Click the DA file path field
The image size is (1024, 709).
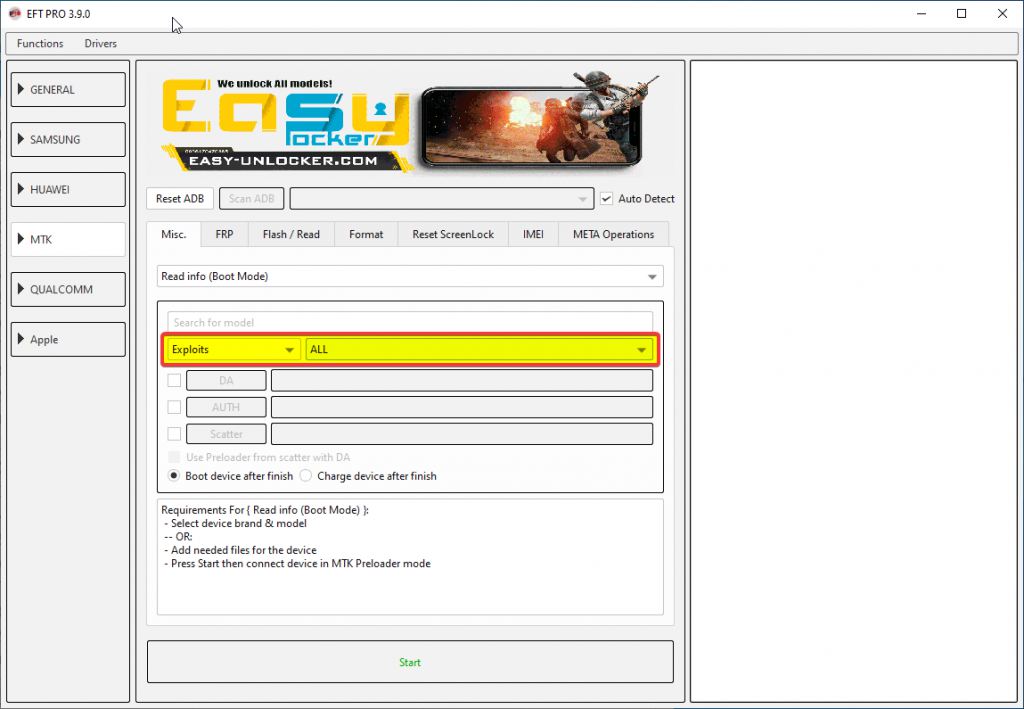462,380
